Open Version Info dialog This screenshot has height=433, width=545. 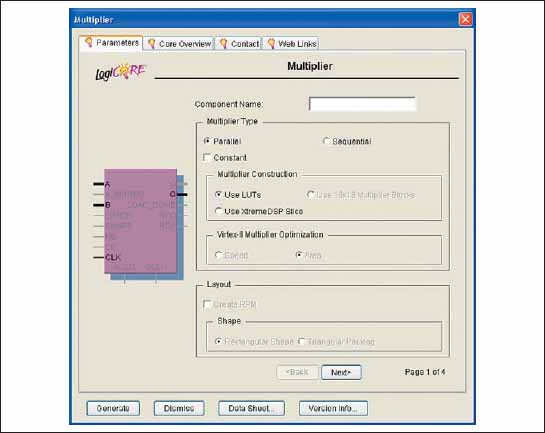coord(333,408)
